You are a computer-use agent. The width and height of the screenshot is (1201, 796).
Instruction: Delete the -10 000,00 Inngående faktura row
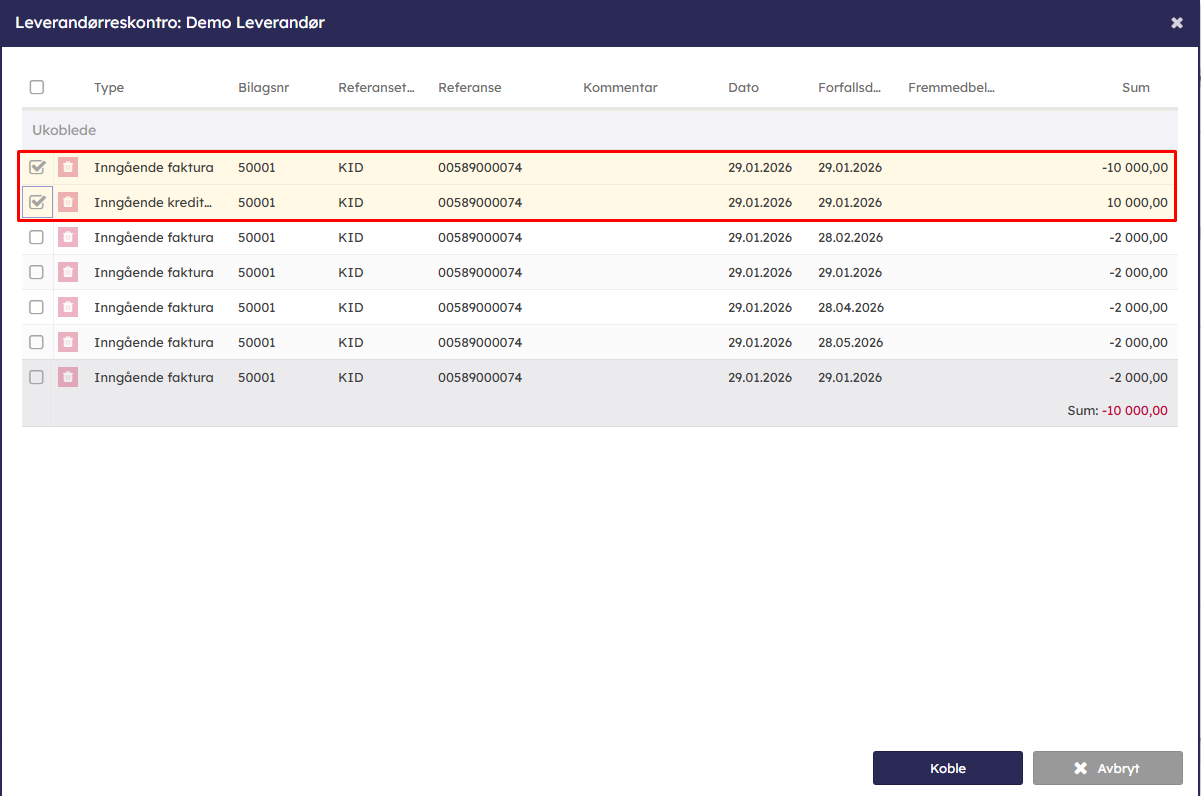pyautogui.click(x=68, y=167)
